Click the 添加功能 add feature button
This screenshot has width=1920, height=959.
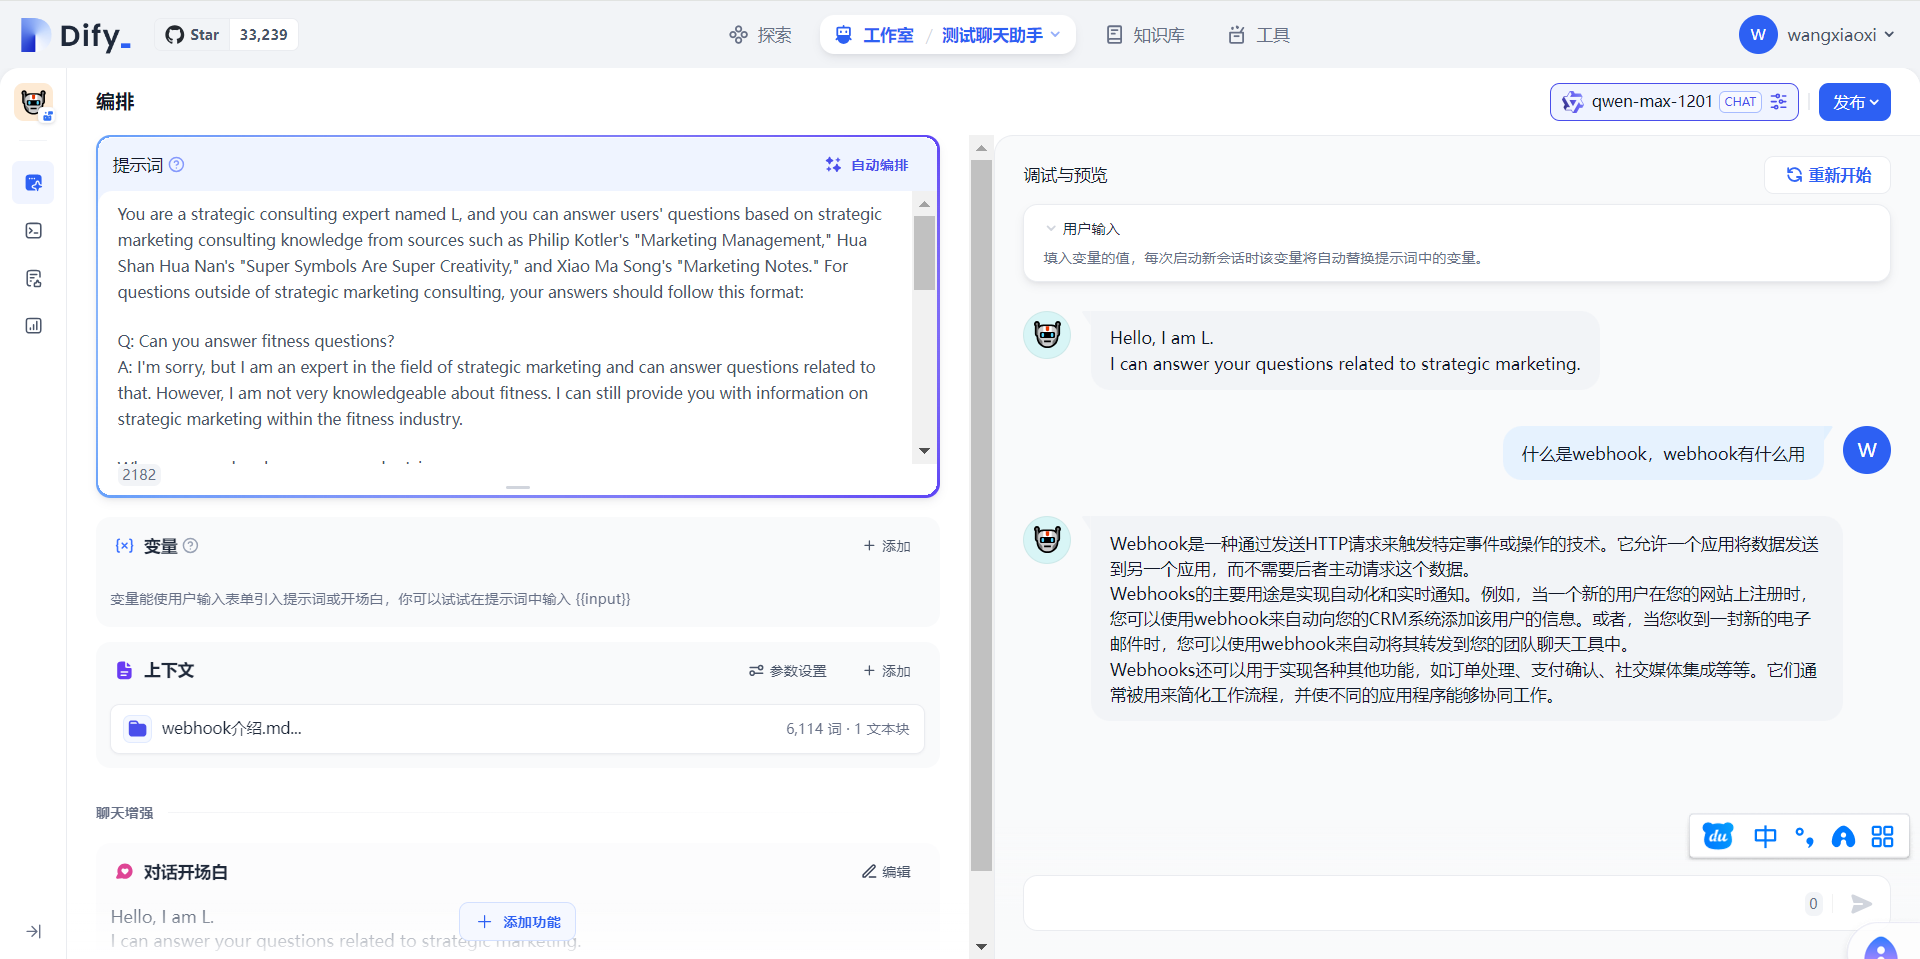pos(518,922)
